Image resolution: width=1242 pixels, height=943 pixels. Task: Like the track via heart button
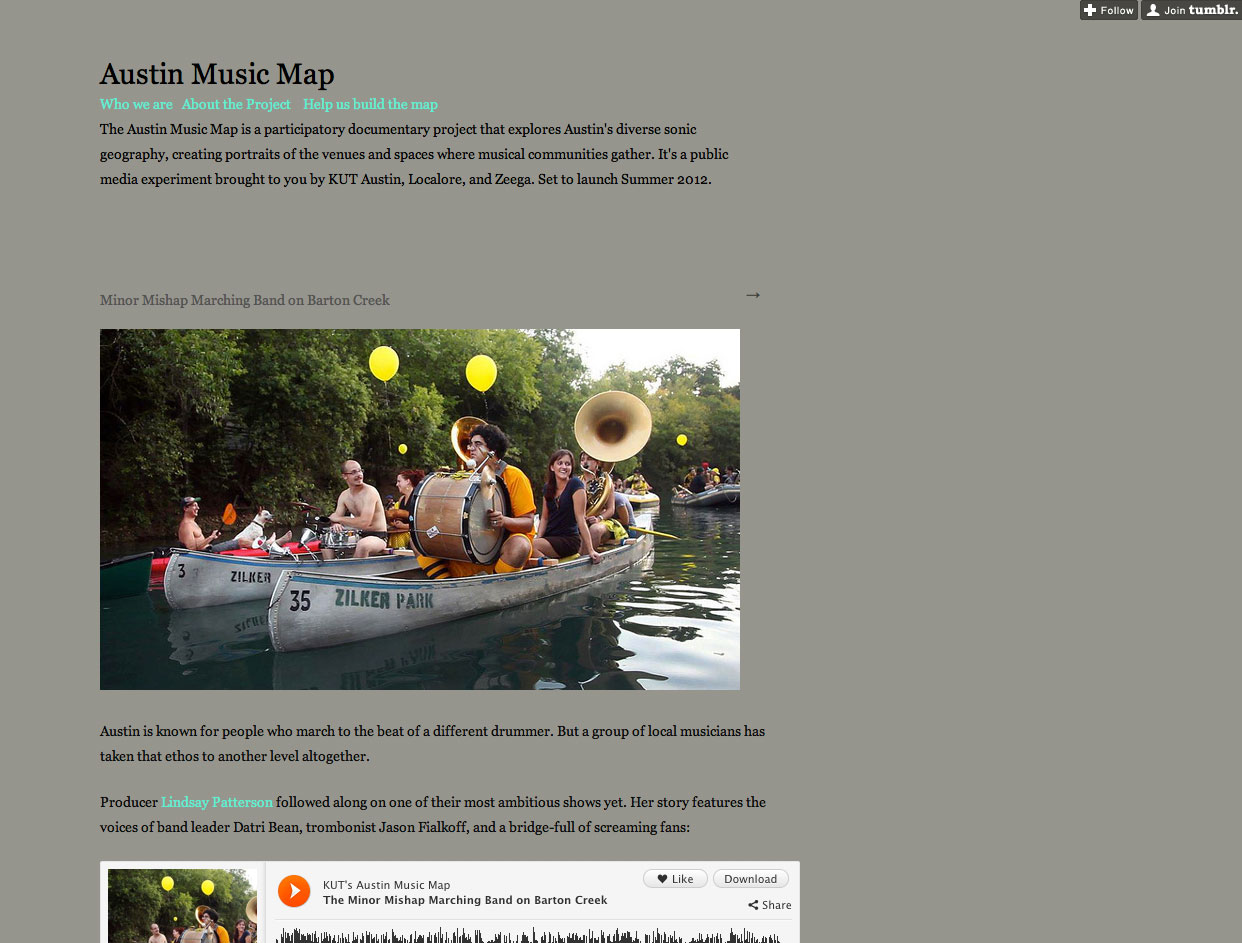coord(675,879)
